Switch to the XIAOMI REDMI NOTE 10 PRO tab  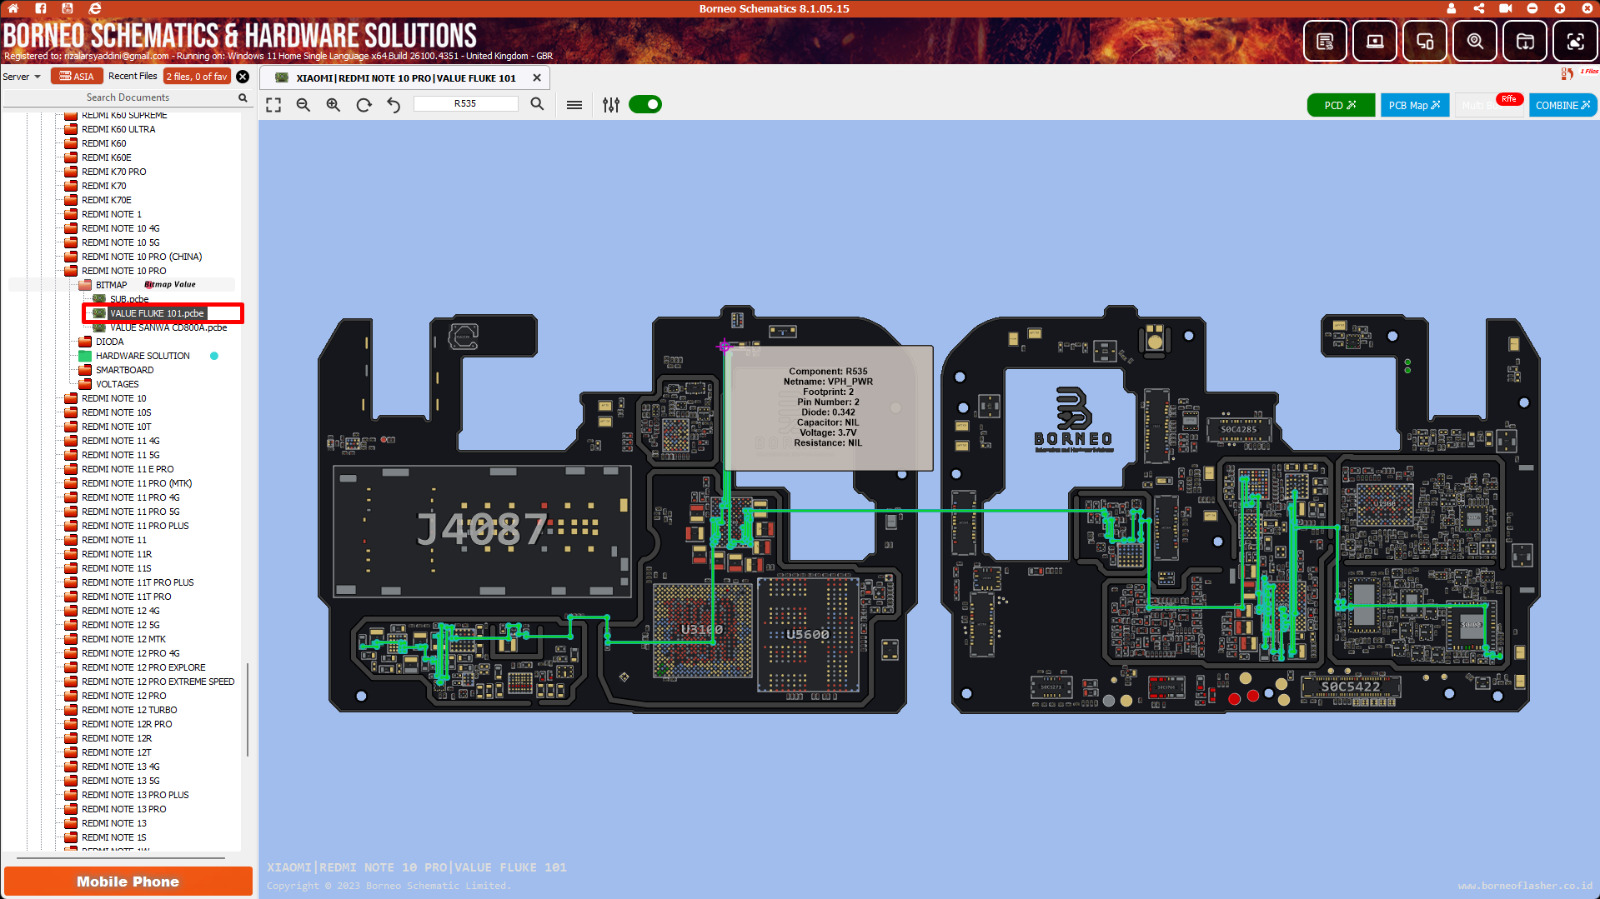[405, 78]
